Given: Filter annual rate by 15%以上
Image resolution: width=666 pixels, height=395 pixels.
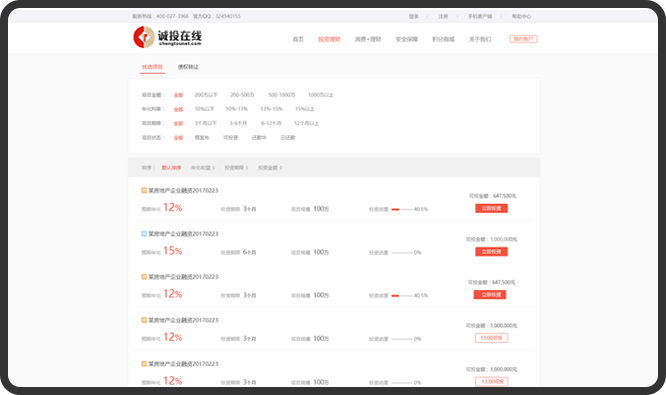Looking at the screenshot, I should pyautogui.click(x=305, y=109).
